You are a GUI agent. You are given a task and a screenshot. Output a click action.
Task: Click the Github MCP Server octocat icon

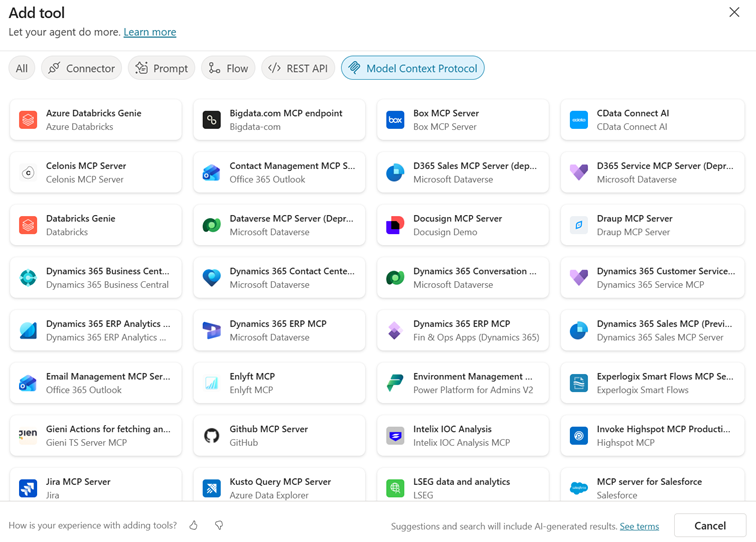pyautogui.click(x=212, y=436)
